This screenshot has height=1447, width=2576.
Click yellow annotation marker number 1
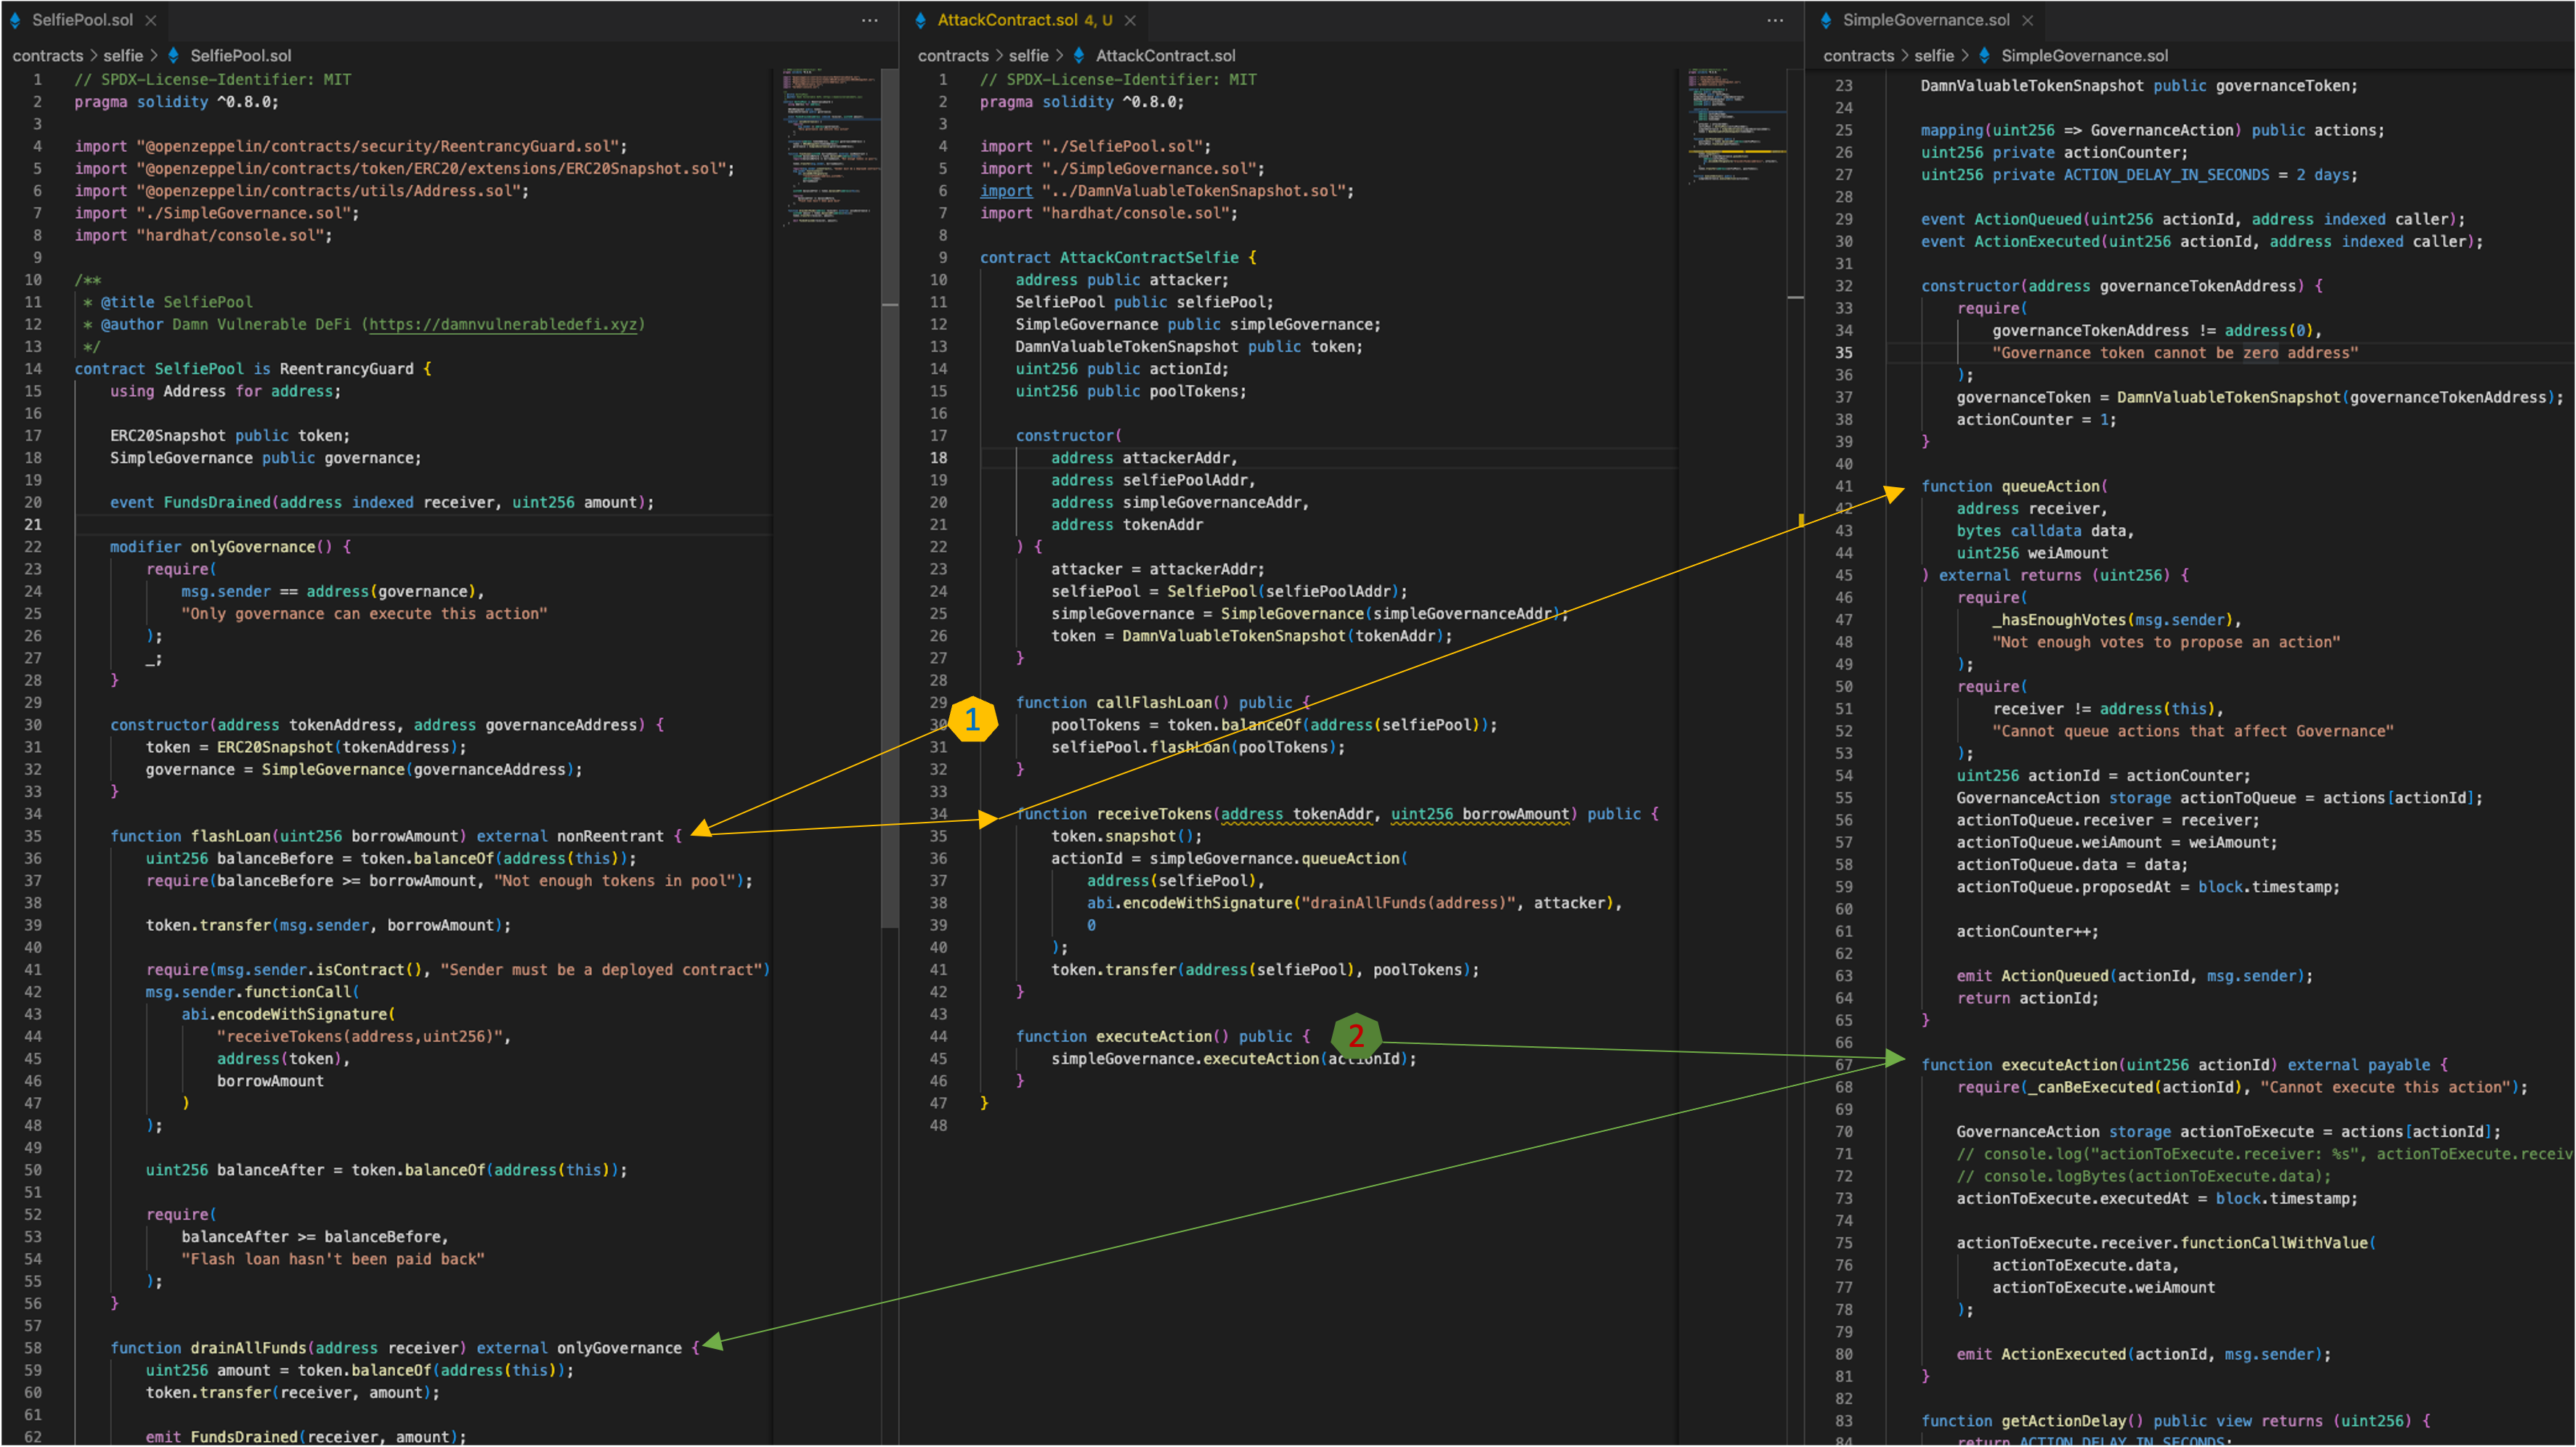972,720
